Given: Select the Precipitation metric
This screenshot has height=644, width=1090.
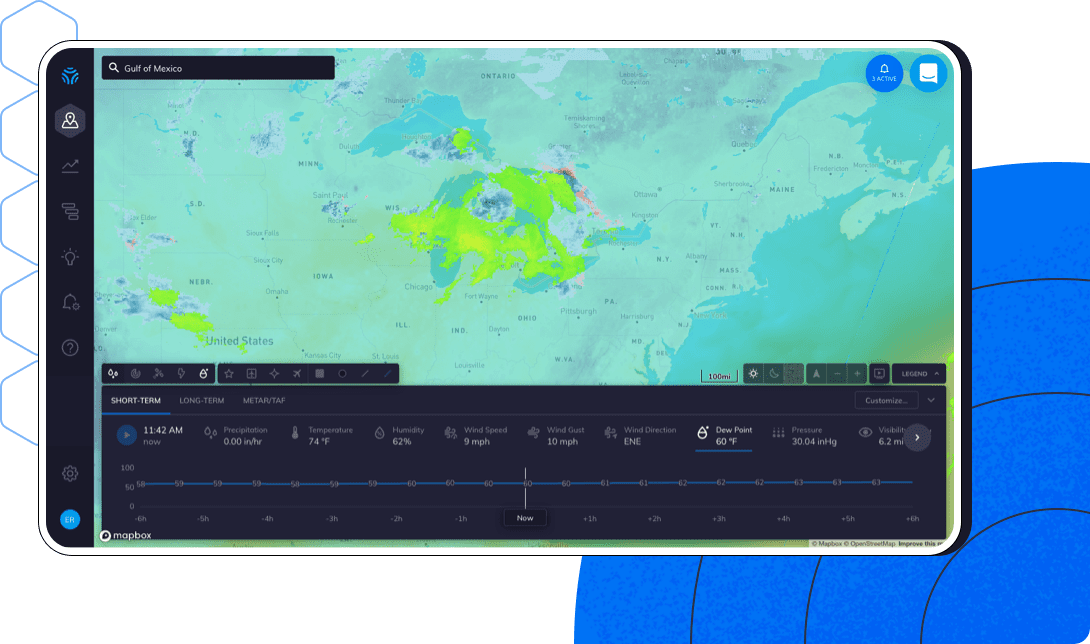Looking at the screenshot, I should [x=236, y=435].
